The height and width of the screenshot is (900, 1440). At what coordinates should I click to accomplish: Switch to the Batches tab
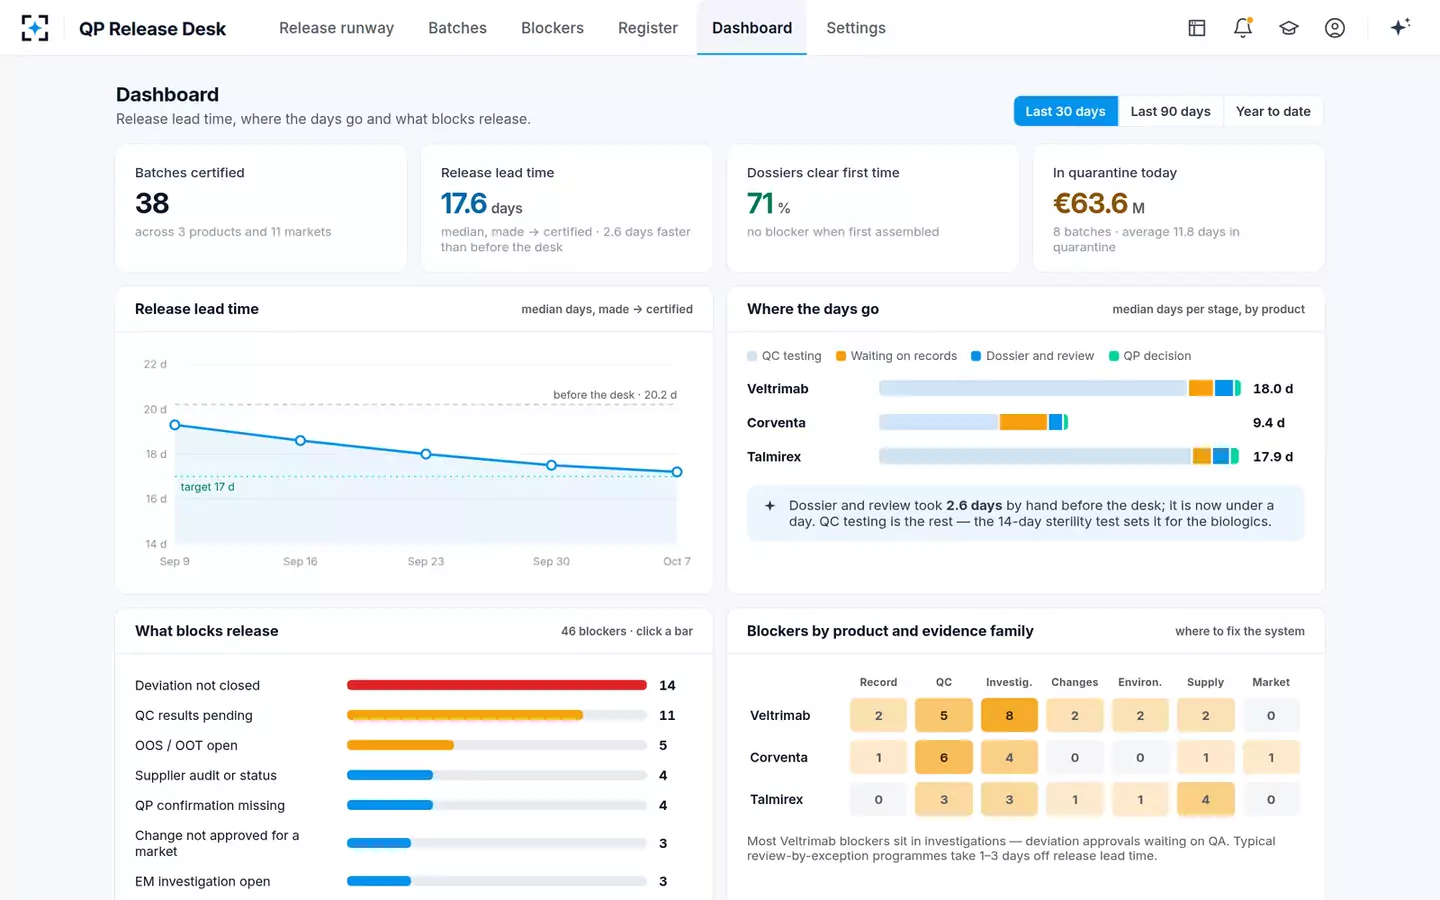point(457,28)
